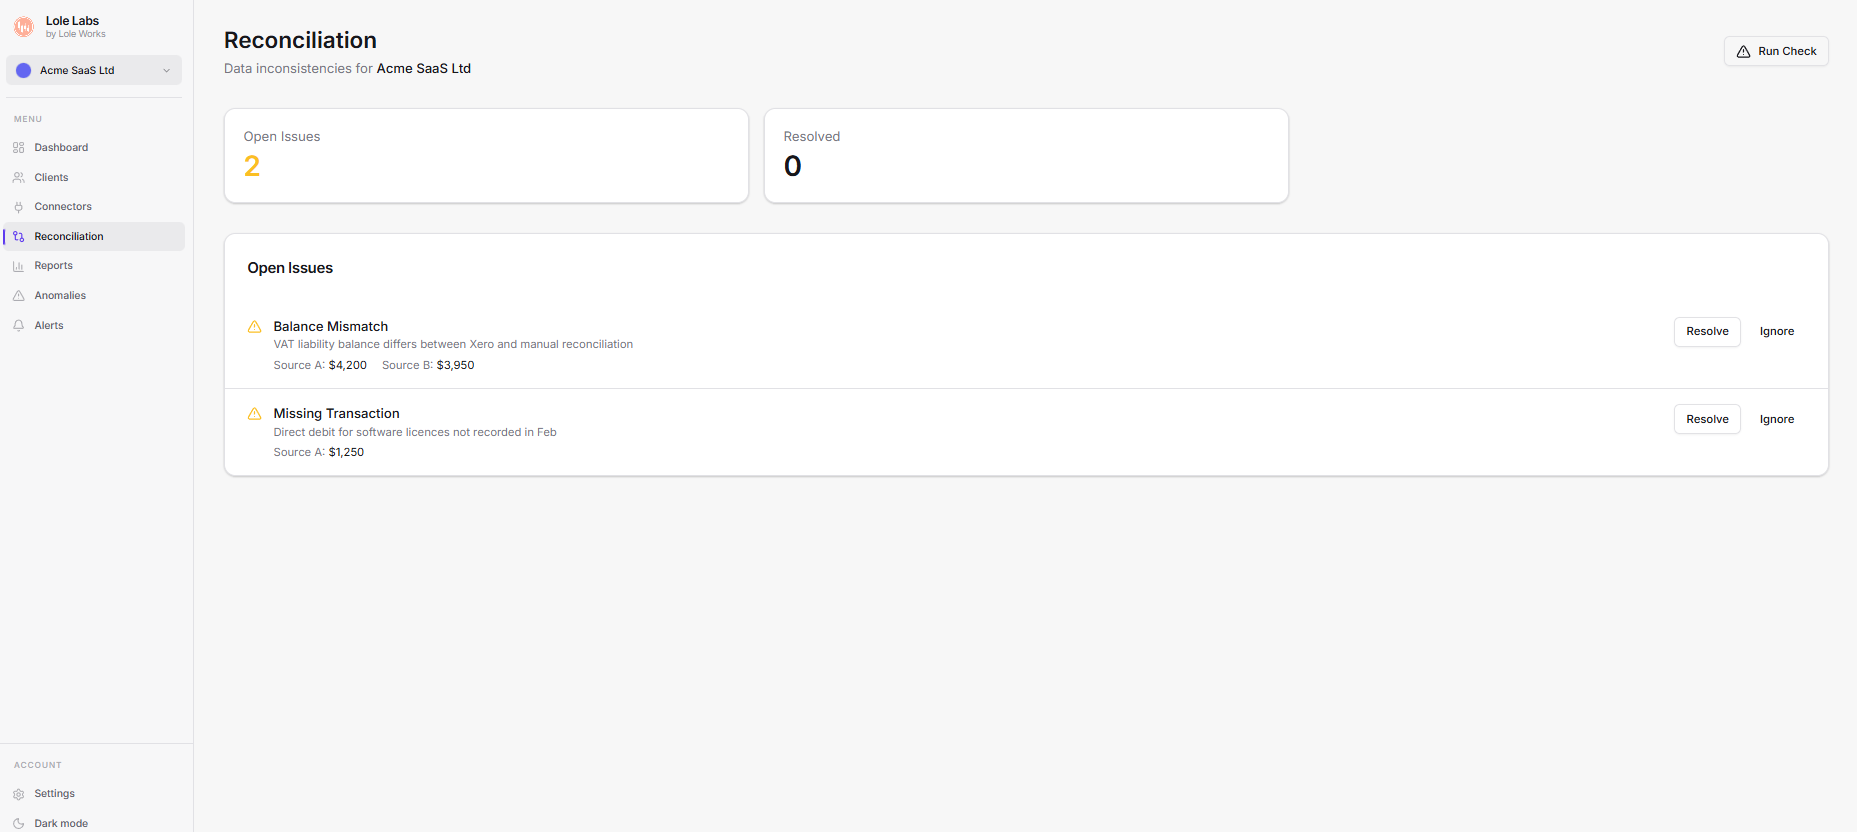Image resolution: width=1857 pixels, height=832 pixels.
Task: Click the Lole Labs brand name
Action: tap(72, 21)
